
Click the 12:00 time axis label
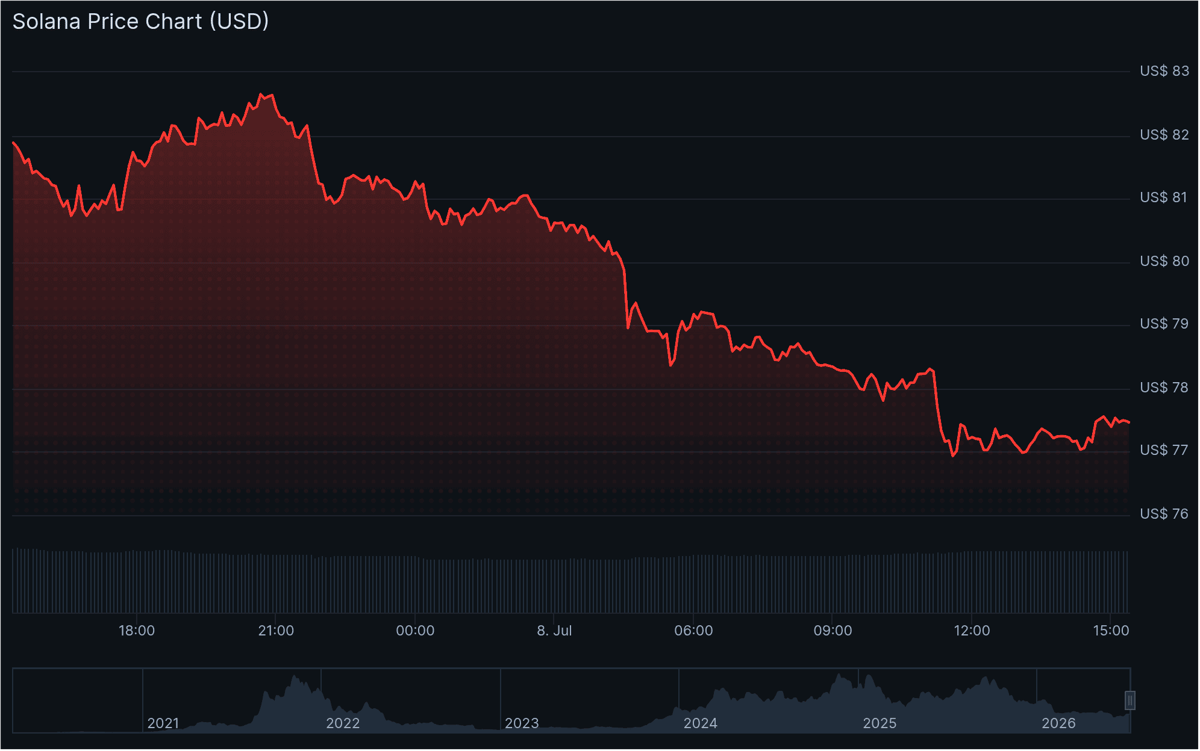point(972,631)
